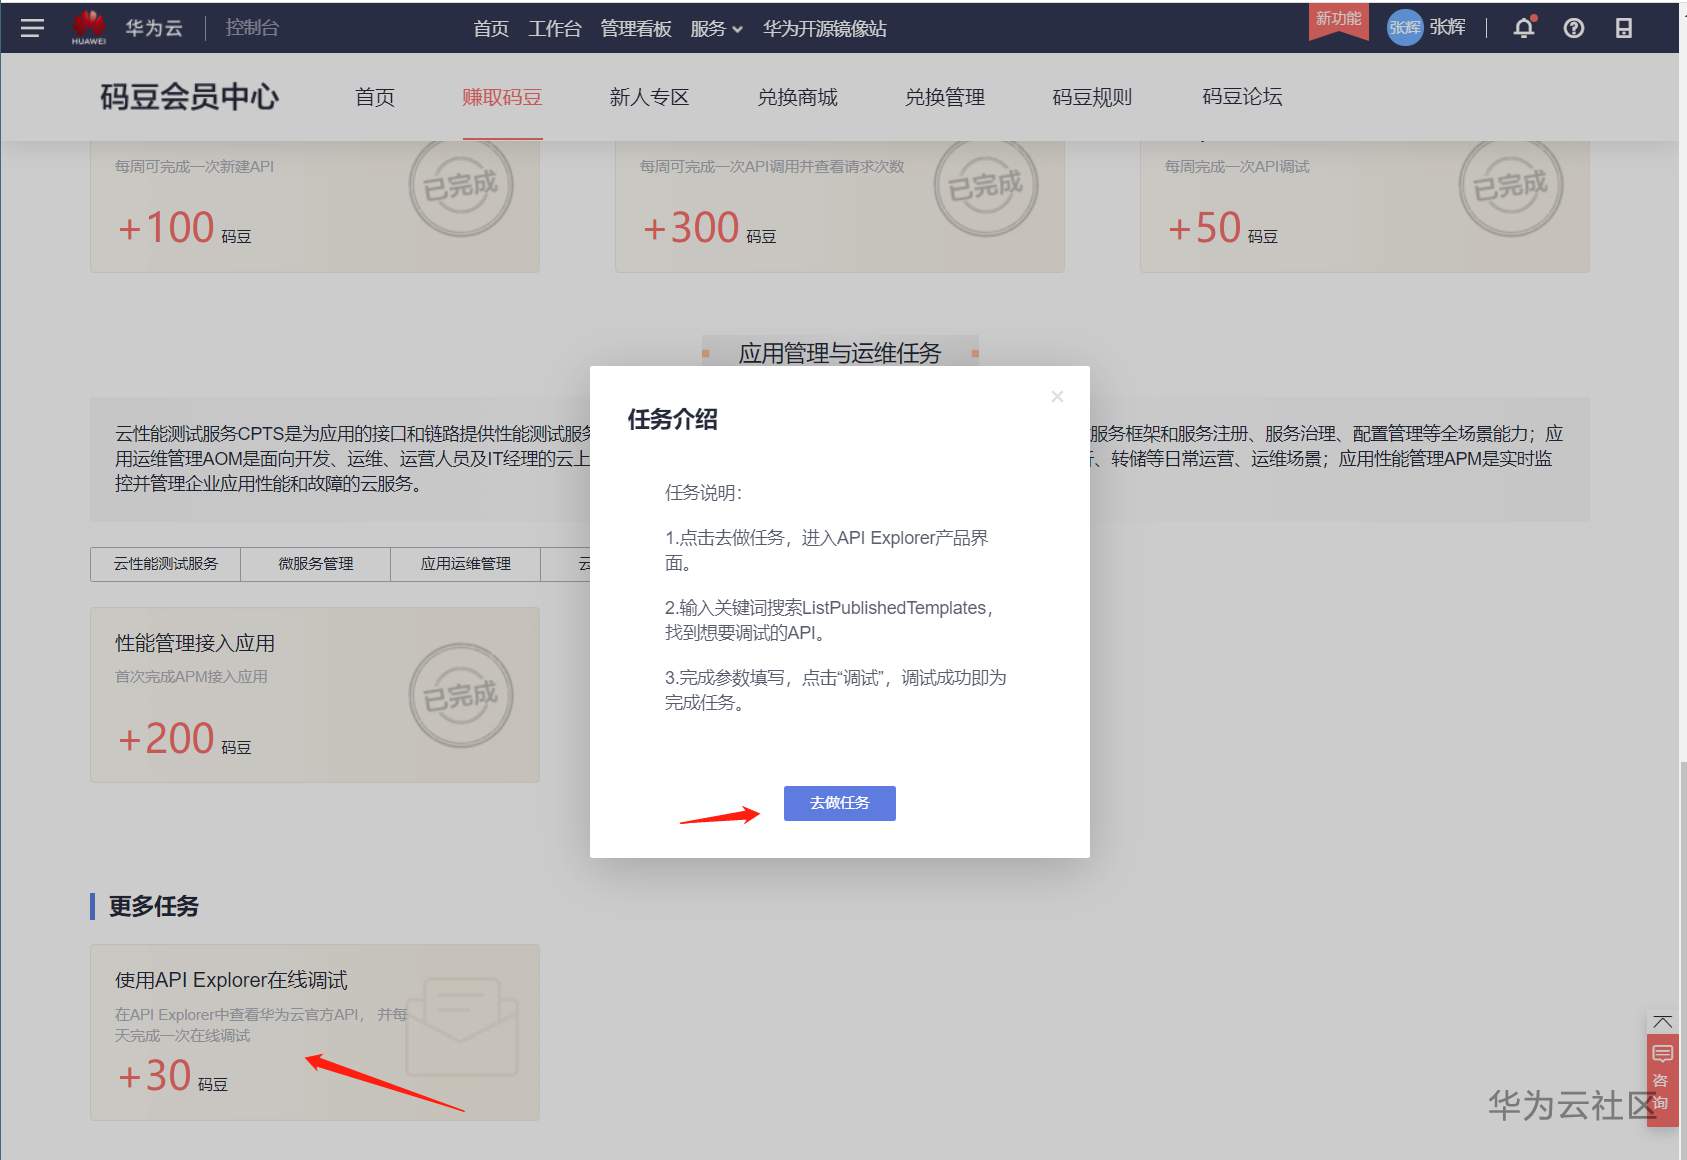Click the step mentioning ListPublishedTemplates

pos(830,620)
